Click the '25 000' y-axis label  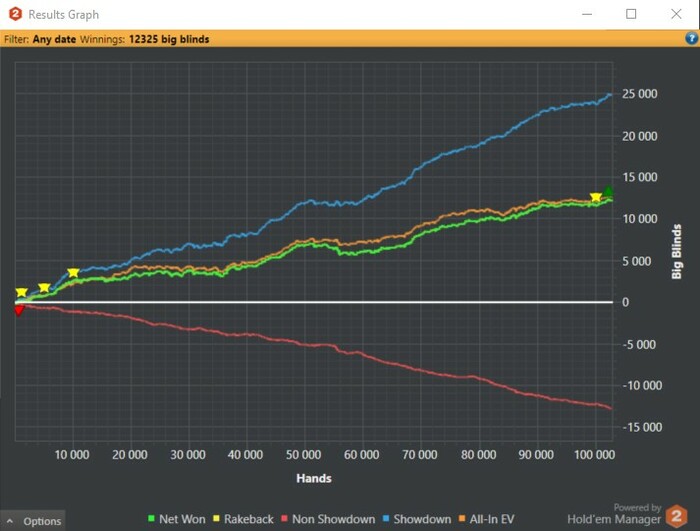(x=640, y=94)
